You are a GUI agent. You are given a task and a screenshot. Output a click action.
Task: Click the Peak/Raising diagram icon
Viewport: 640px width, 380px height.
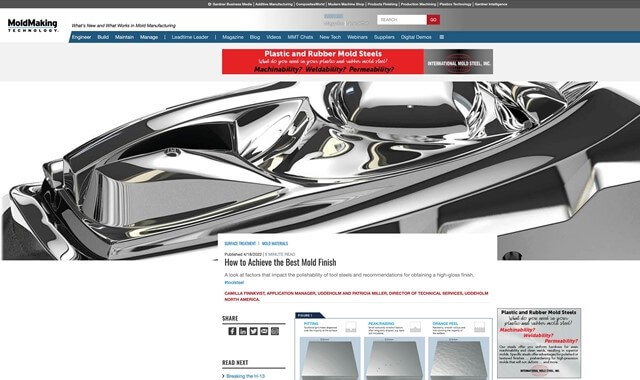click(415, 327)
